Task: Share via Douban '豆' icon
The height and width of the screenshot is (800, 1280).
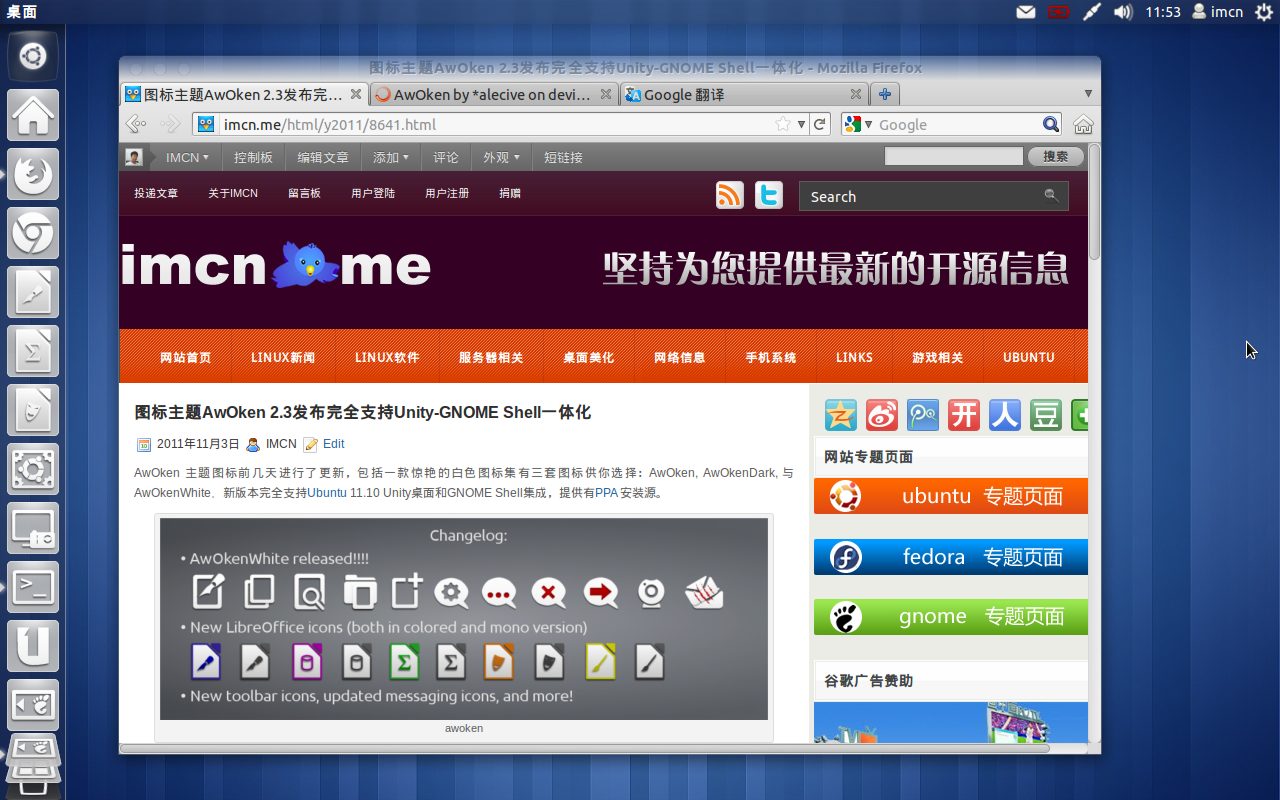Action: tap(1046, 415)
